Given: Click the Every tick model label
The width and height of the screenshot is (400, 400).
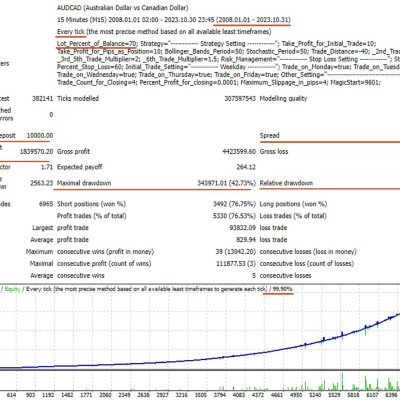Looking at the screenshot, I should pyautogui.click(x=71, y=32).
